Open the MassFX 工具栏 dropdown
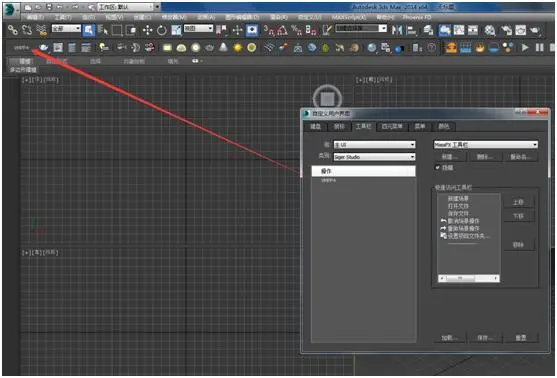Screen dimensions: 557x378 click(x=486, y=145)
